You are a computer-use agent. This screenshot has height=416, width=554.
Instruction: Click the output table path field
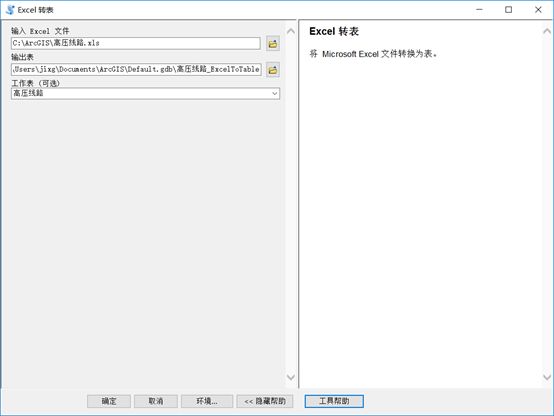[136, 69]
